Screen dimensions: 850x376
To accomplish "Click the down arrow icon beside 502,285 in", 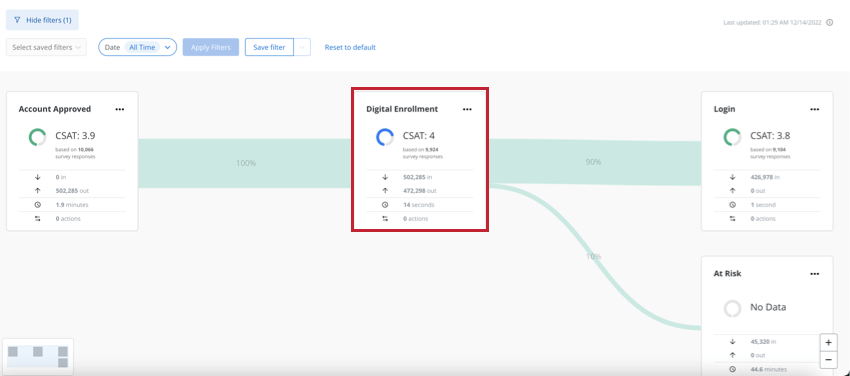I will (x=385, y=177).
